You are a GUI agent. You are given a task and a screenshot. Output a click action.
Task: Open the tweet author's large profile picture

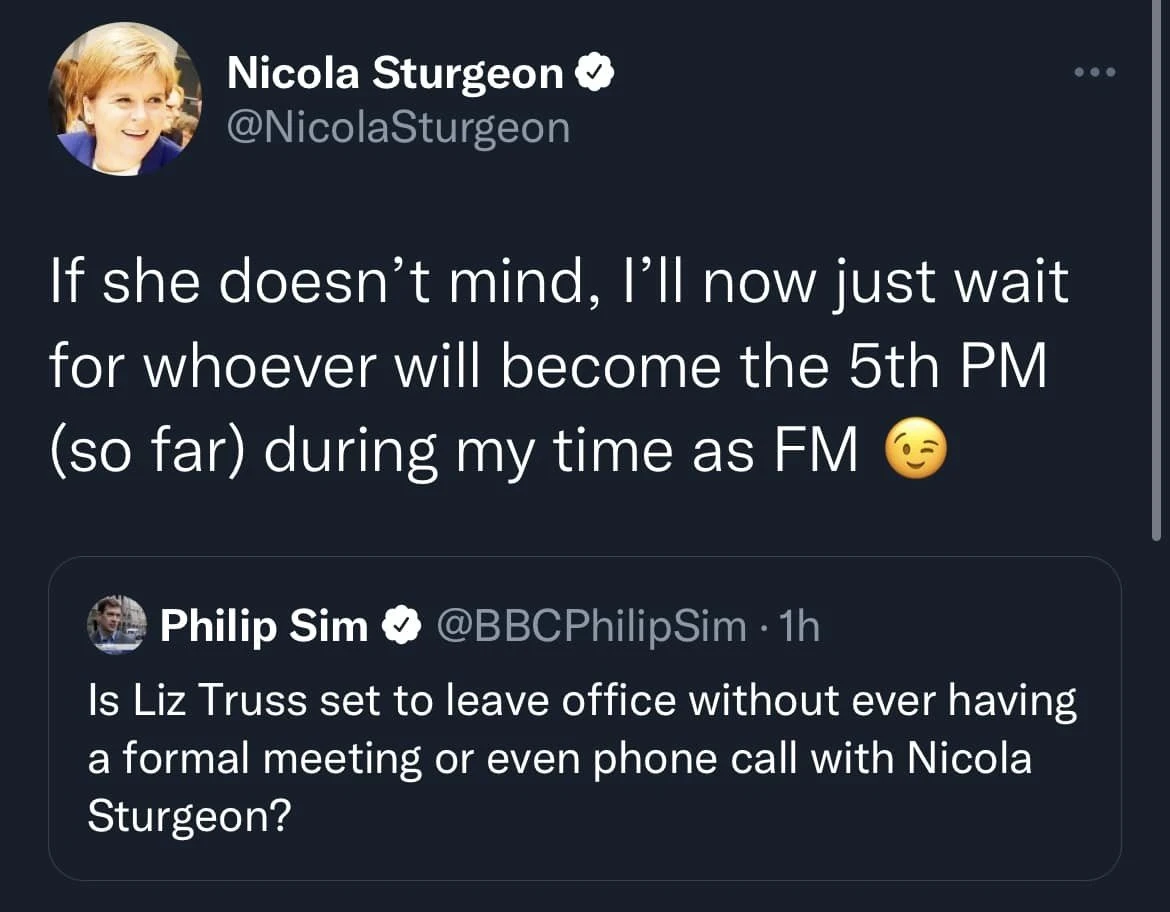(125, 98)
